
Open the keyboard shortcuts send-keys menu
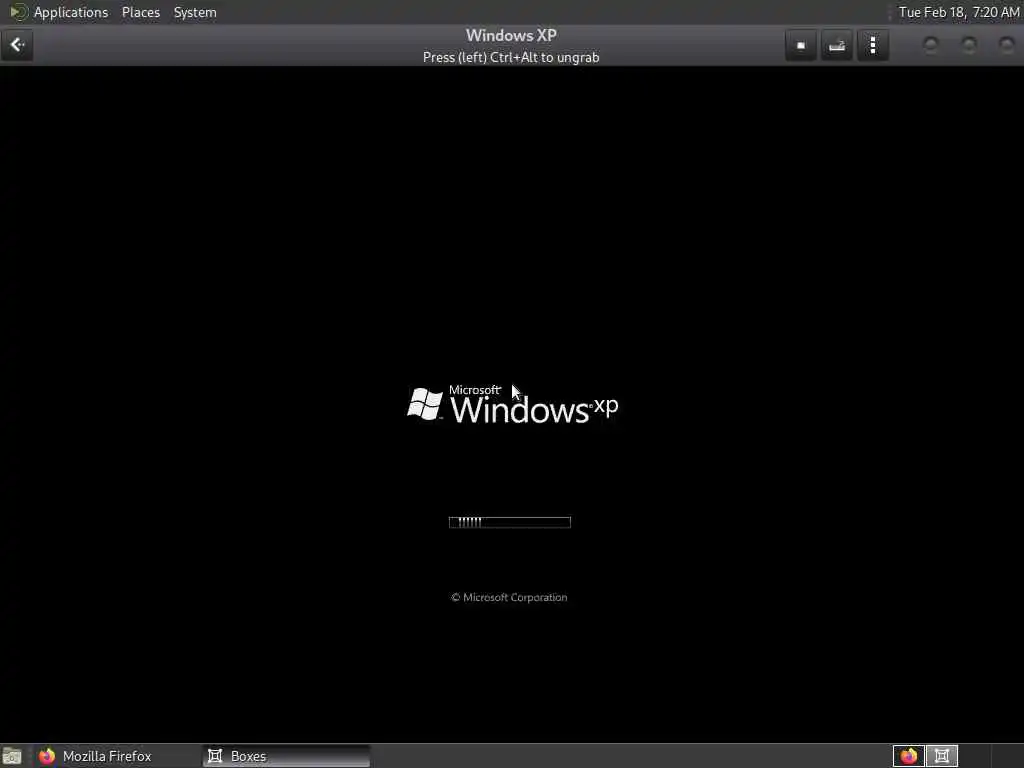coord(837,45)
